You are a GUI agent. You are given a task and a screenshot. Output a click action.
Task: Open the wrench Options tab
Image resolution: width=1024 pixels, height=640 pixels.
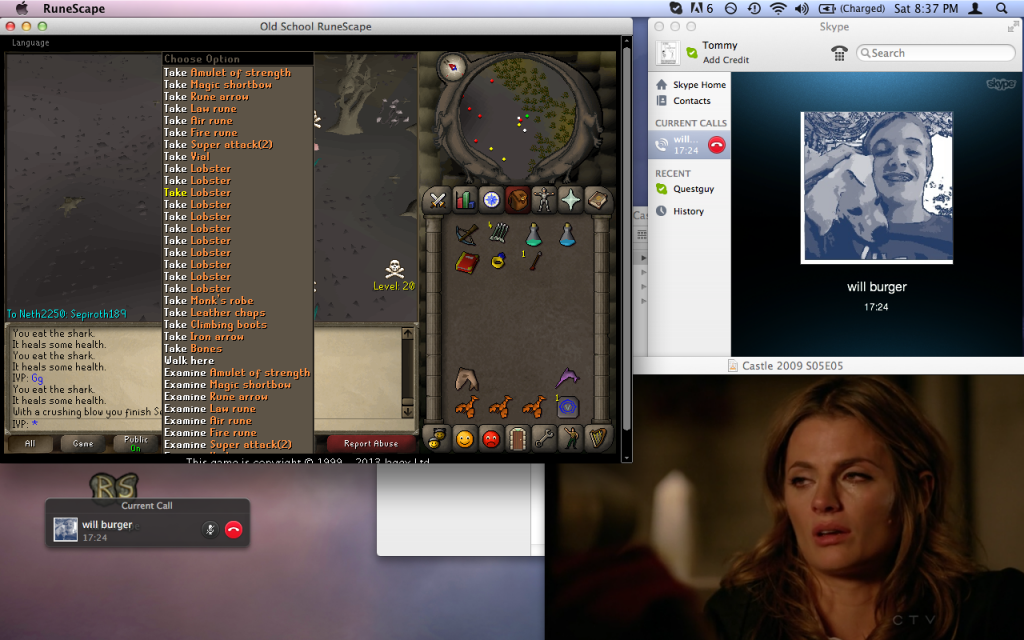[x=544, y=437]
